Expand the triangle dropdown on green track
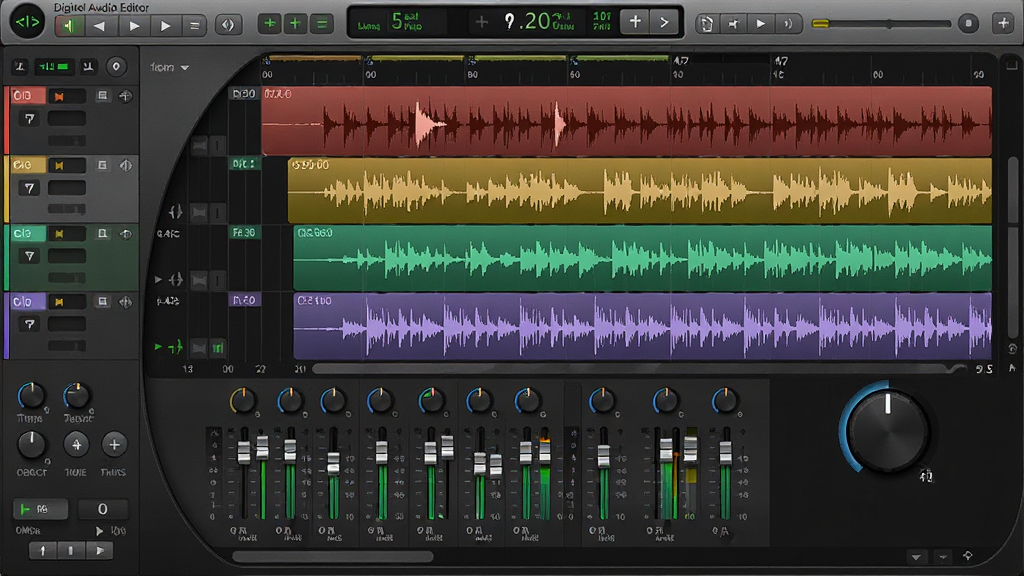This screenshot has height=576, width=1024. [x=29, y=256]
